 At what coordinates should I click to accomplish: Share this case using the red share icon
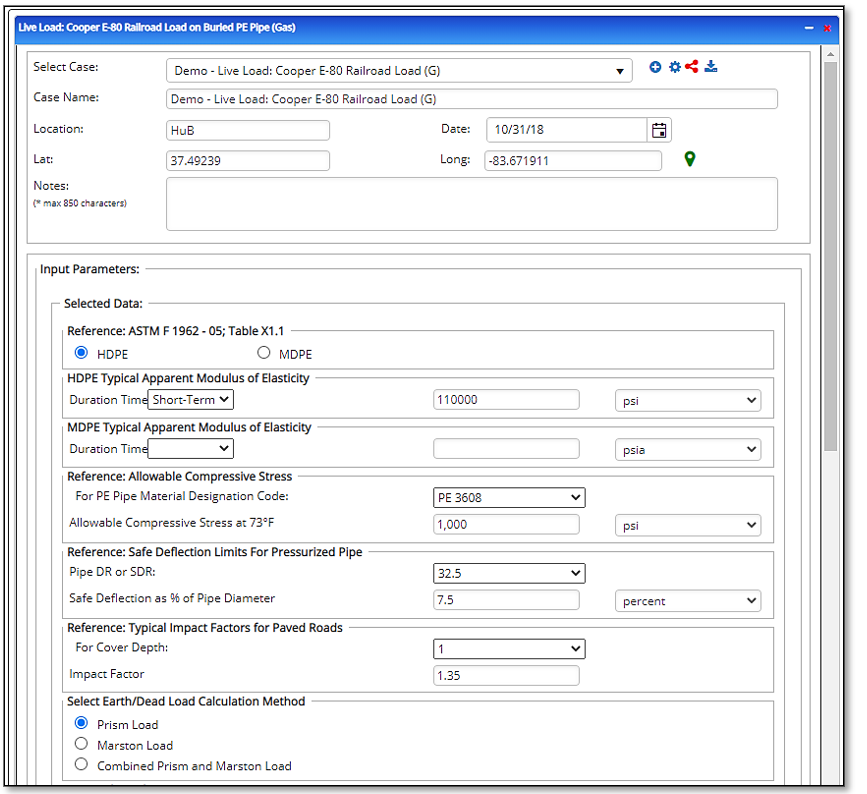691,66
